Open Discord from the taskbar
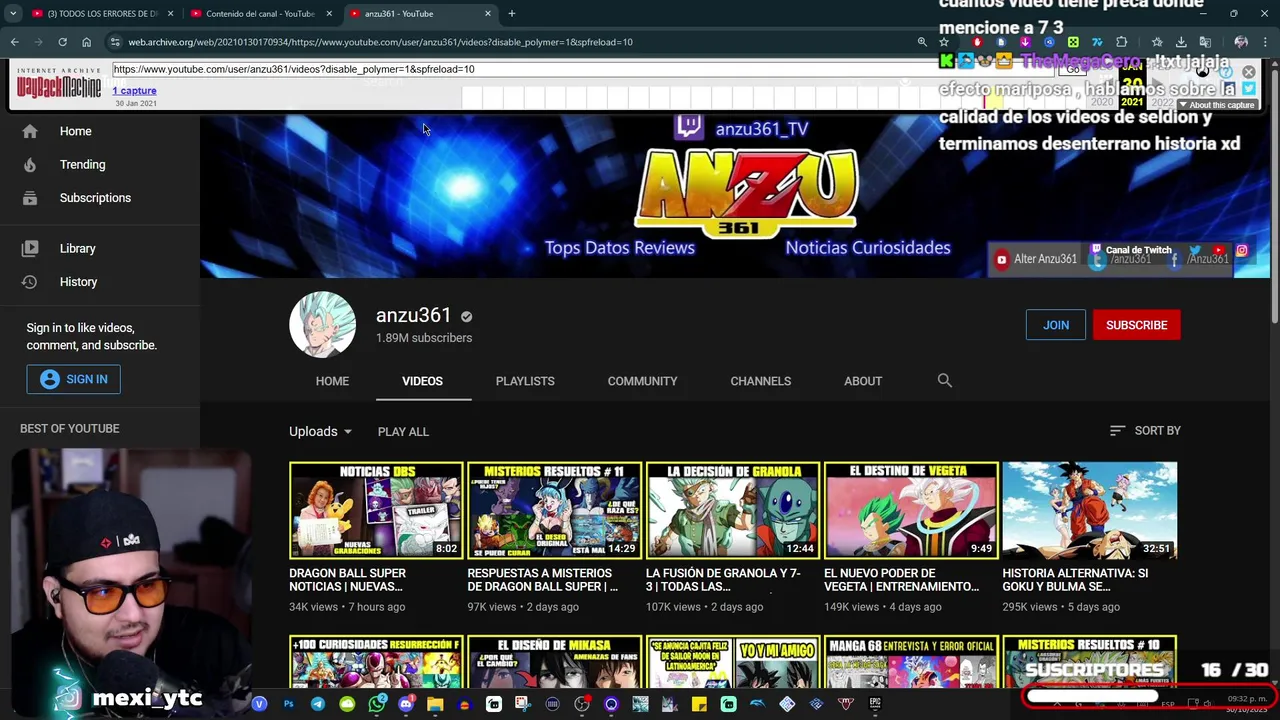 pos(406,704)
